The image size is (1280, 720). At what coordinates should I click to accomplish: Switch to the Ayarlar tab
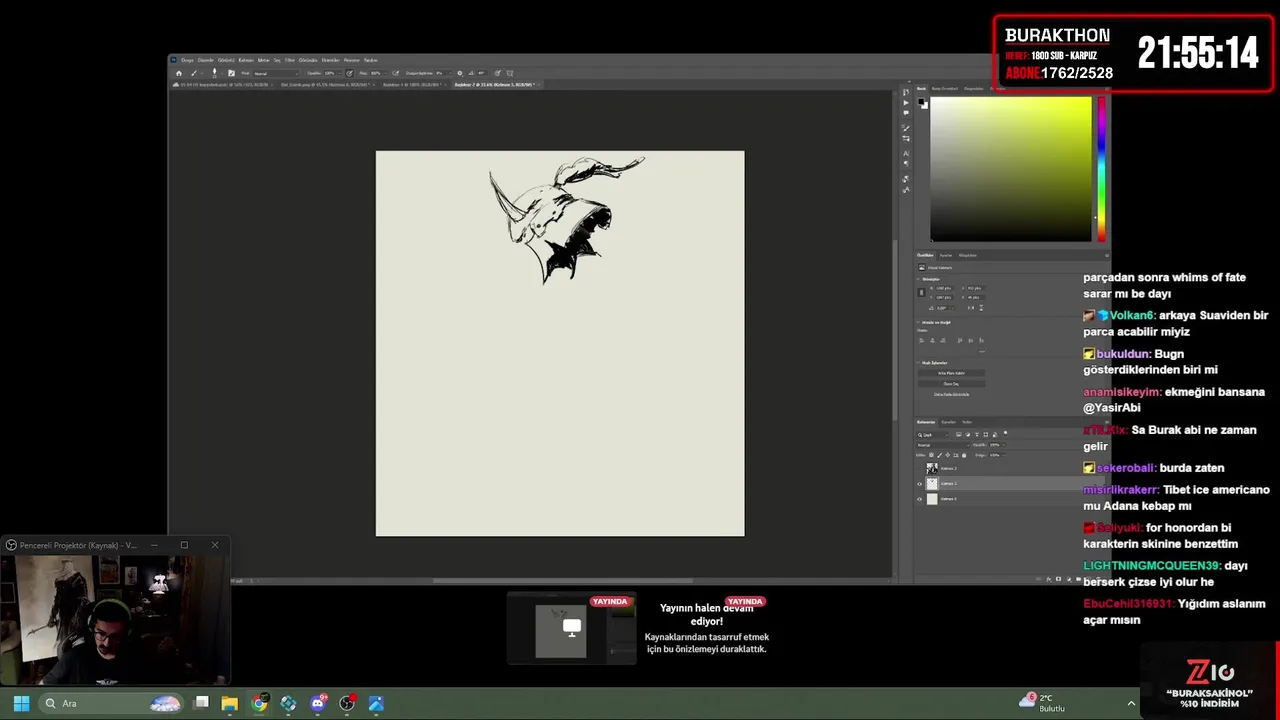(946, 255)
